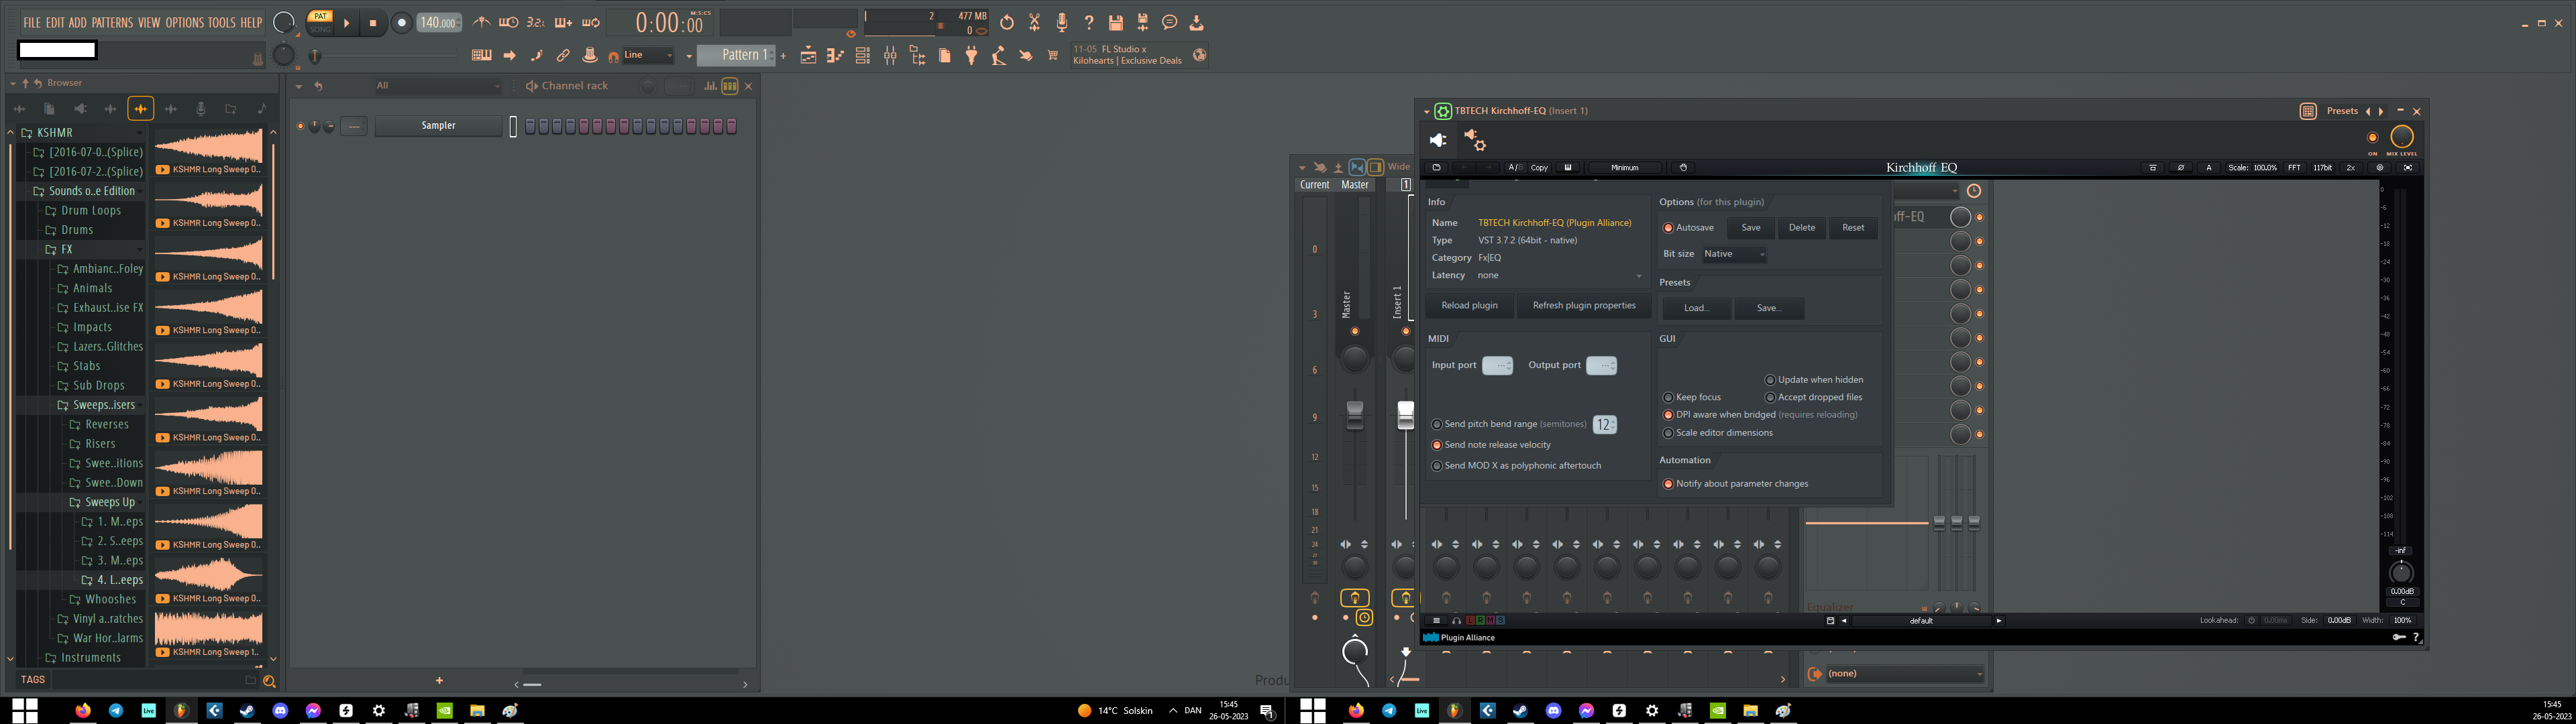Image resolution: width=2576 pixels, height=724 pixels.
Task: Open the Impacts folder
Action: tap(92, 327)
